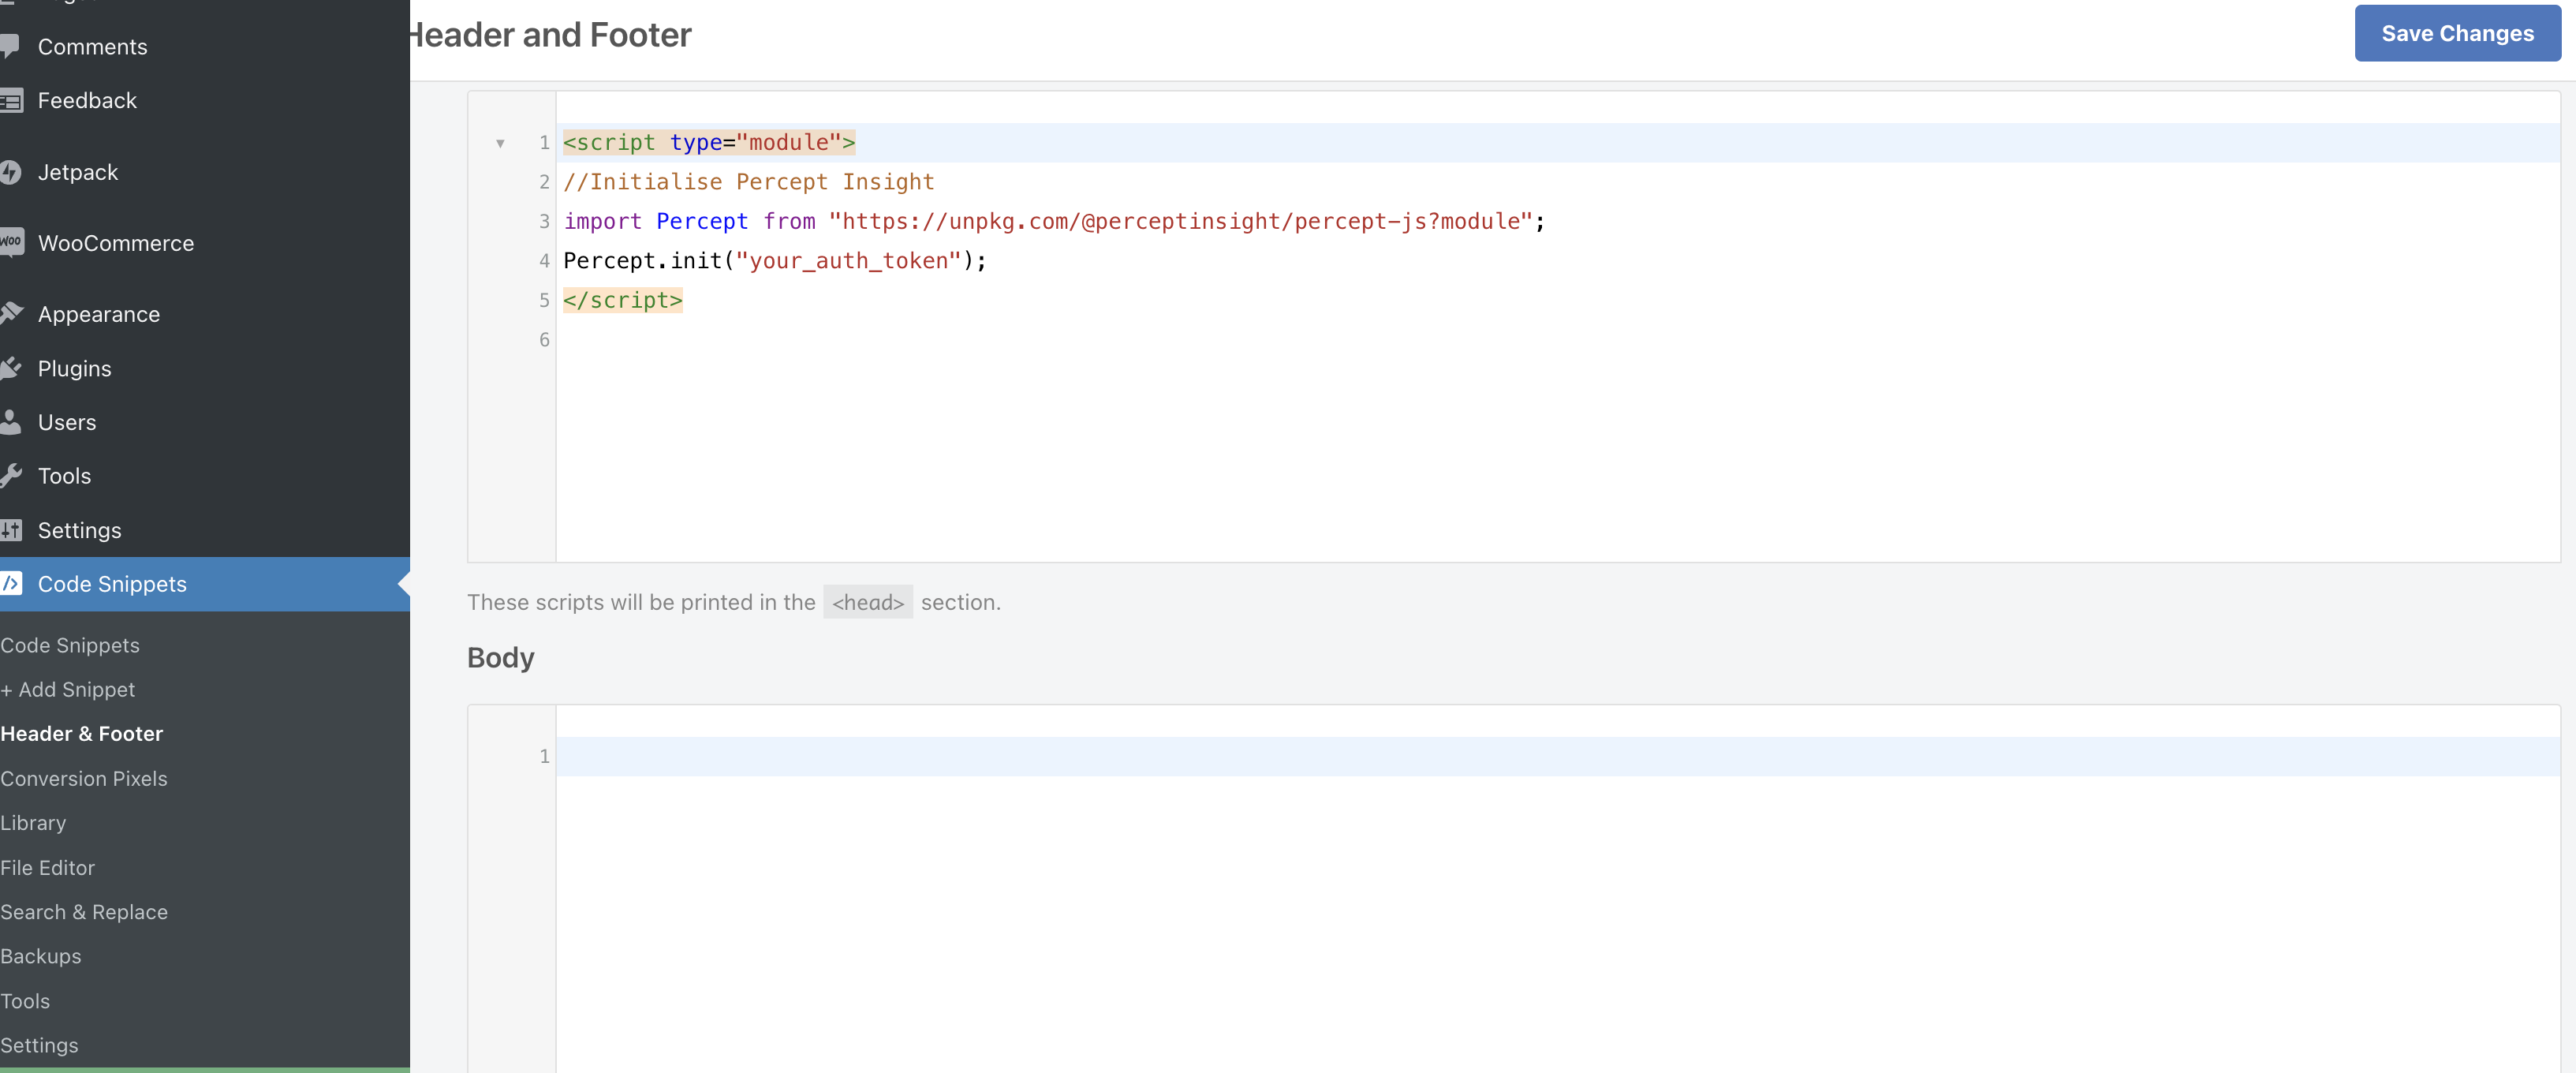The image size is (2576, 1073).
Task: Click the Percept.init auth token line
Action: pos(775,260)
